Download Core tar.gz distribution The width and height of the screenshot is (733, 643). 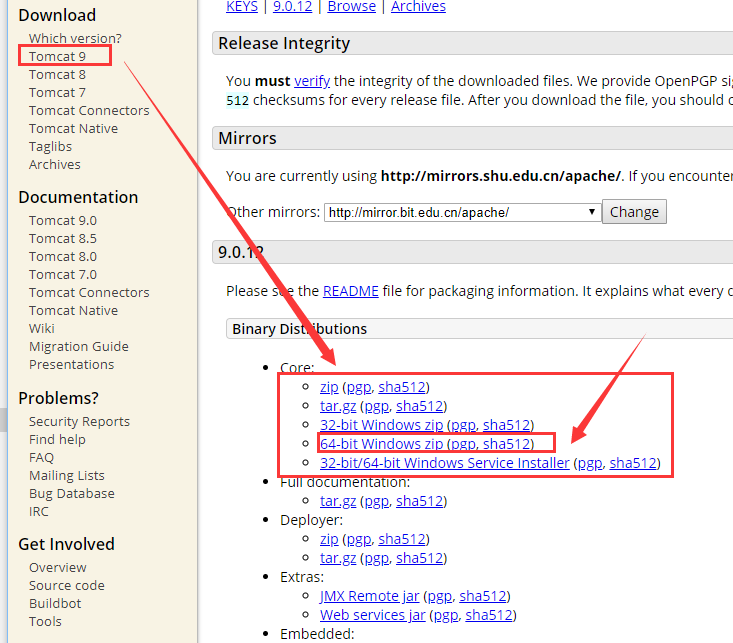pos(338,406)
